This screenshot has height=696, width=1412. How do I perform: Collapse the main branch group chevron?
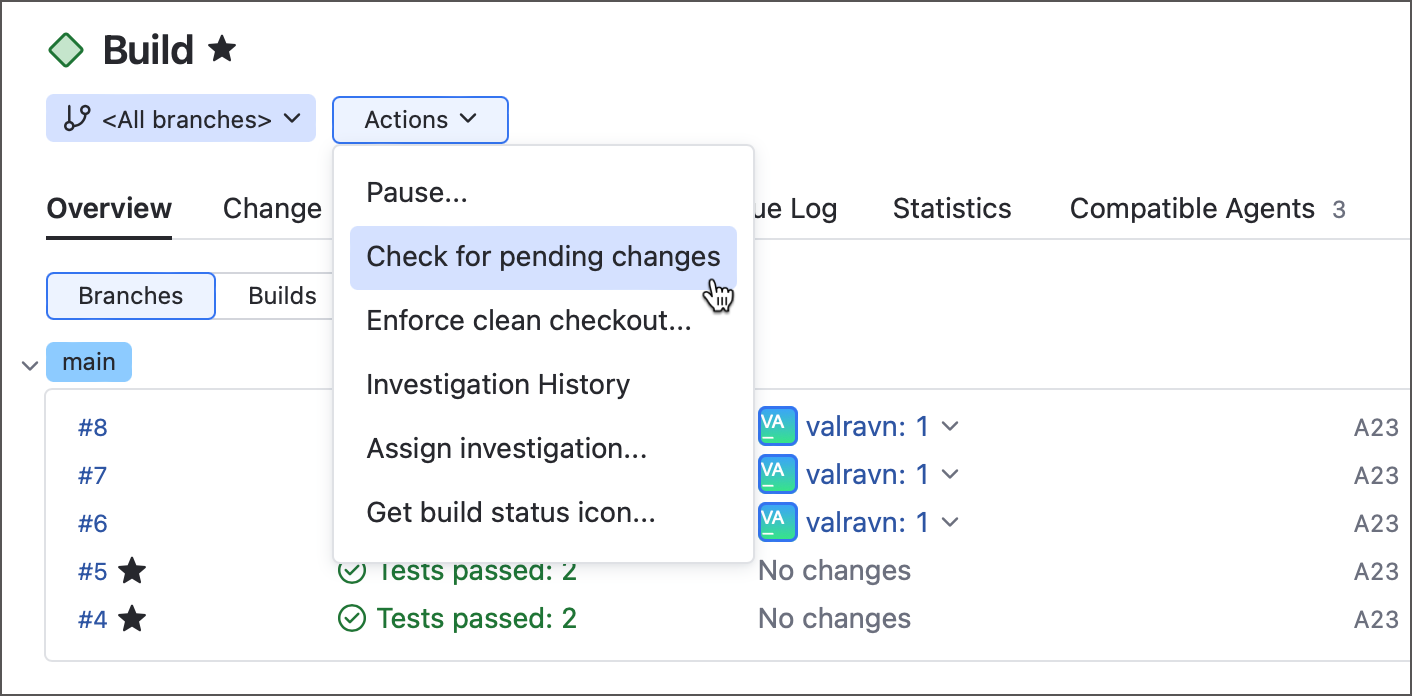point(30,365)
